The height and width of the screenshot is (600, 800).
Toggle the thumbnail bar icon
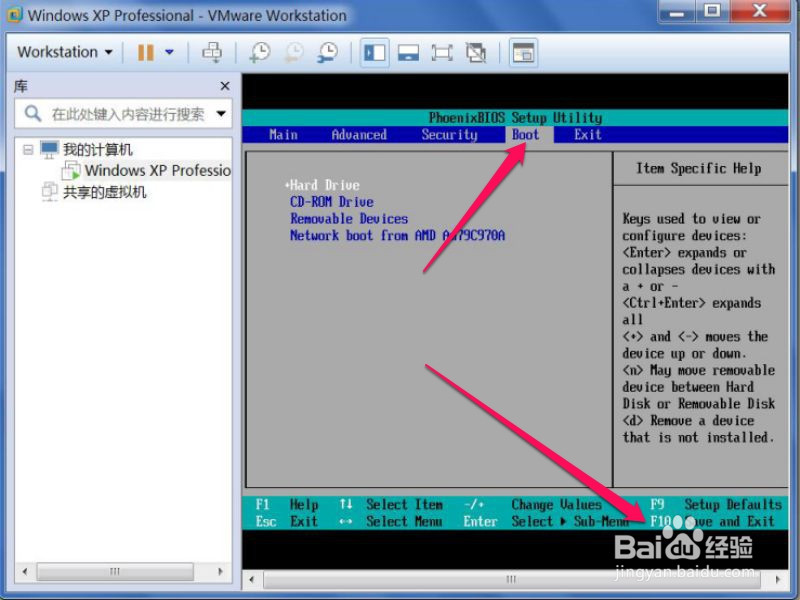click(408, 53)
